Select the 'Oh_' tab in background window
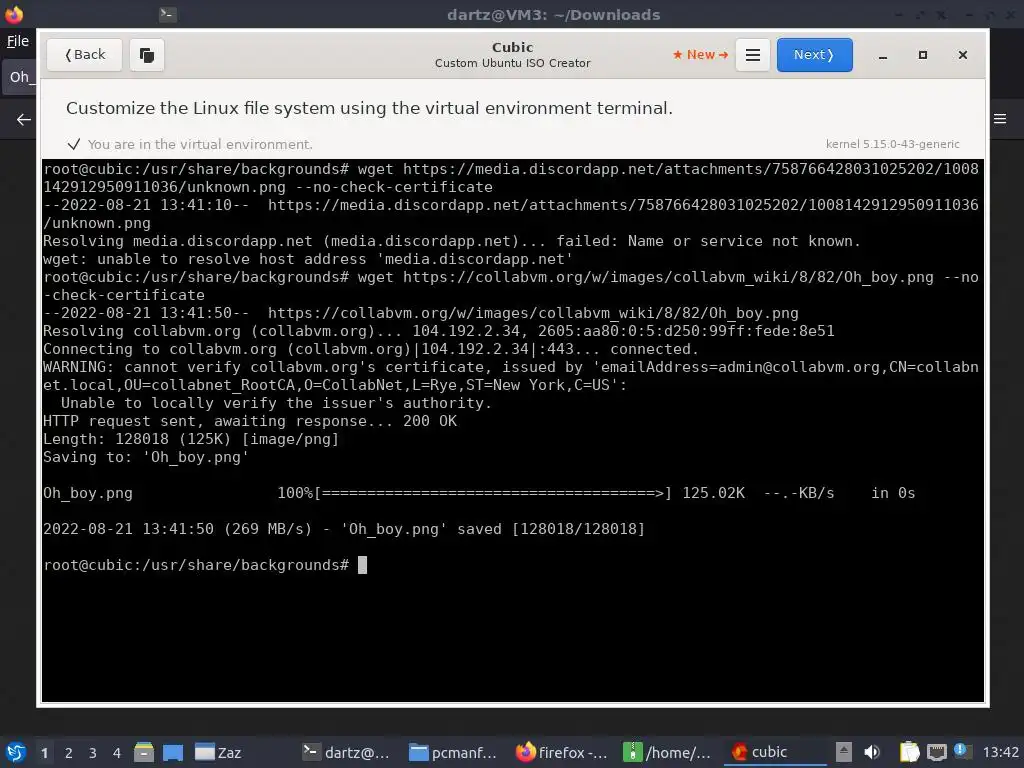 tap(19, 77)
